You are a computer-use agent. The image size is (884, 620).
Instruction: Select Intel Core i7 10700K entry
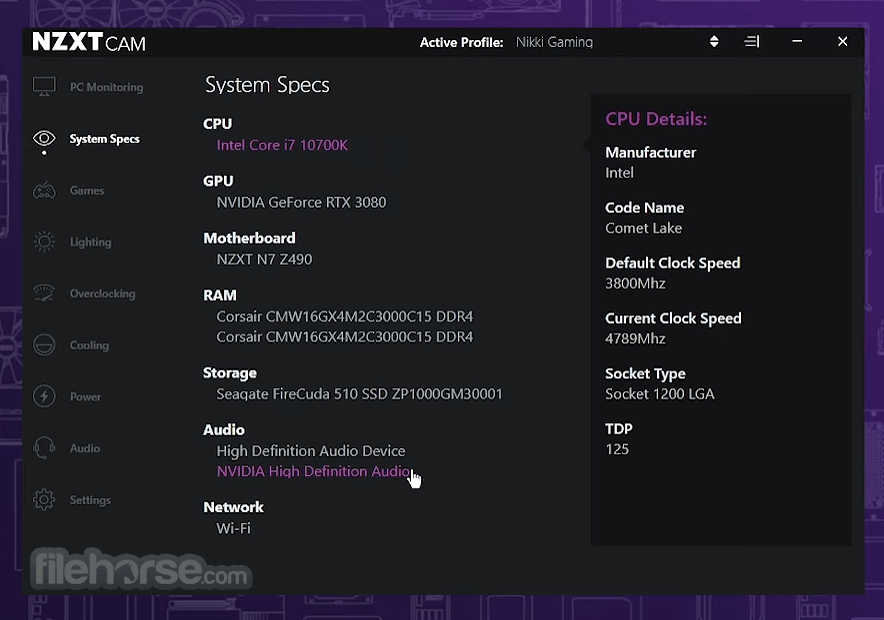point(282,145)
